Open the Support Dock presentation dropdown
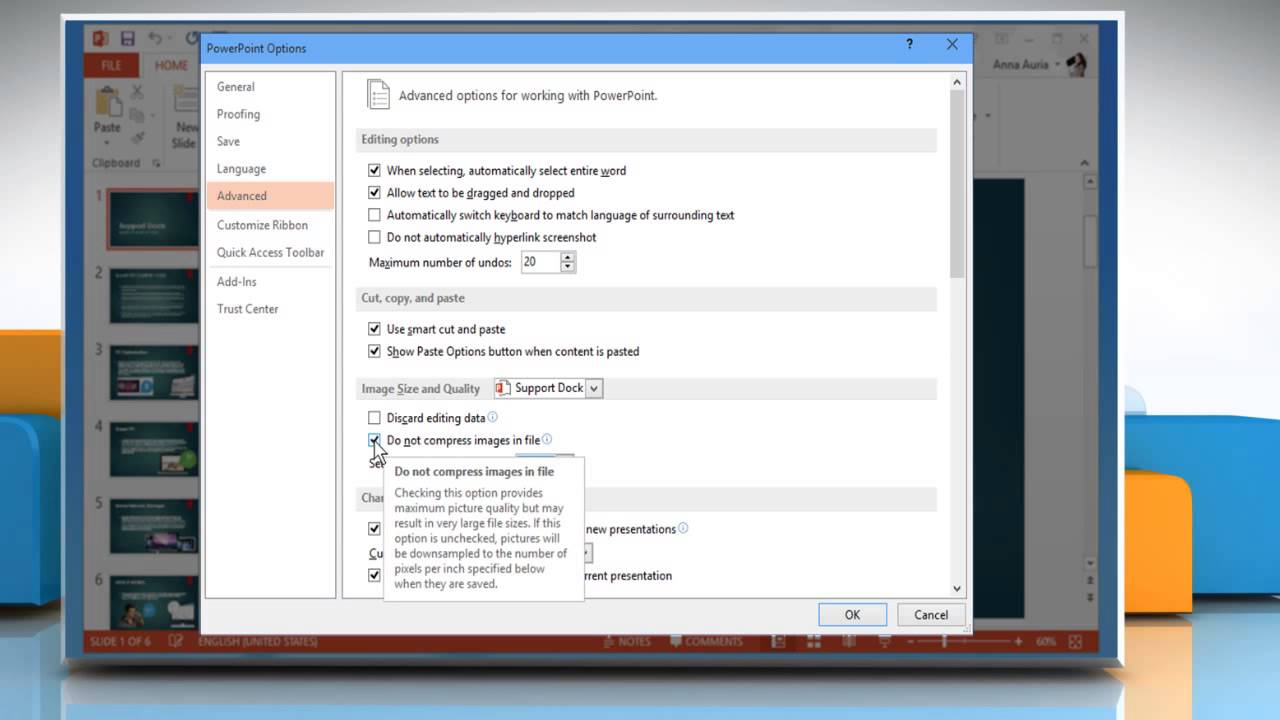1280x720 pixels. [x=594, y=388]
